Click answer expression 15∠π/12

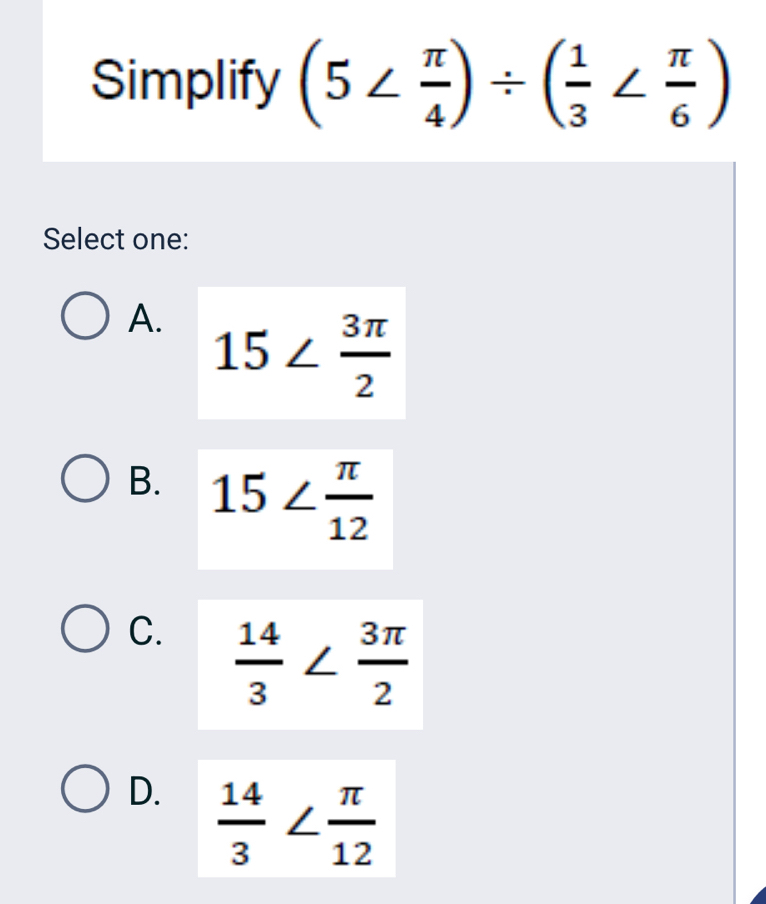[x=295, y=509]
